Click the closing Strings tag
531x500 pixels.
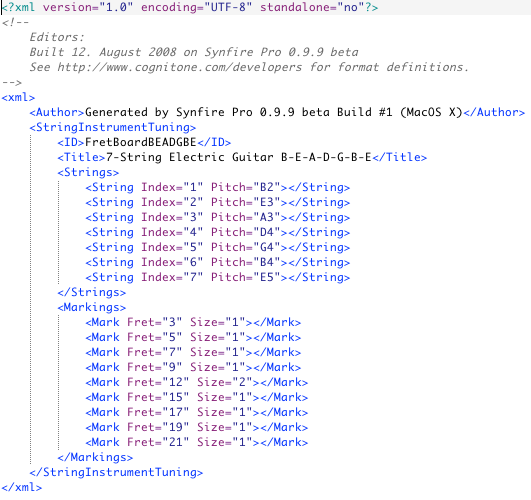(92, 292)
